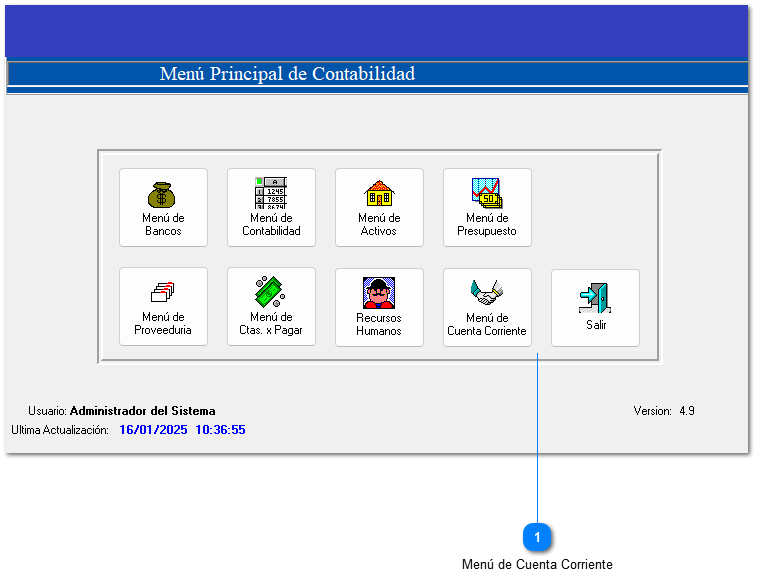
Task: Click the budget chart Presupuesto icon
Action: 487,193
